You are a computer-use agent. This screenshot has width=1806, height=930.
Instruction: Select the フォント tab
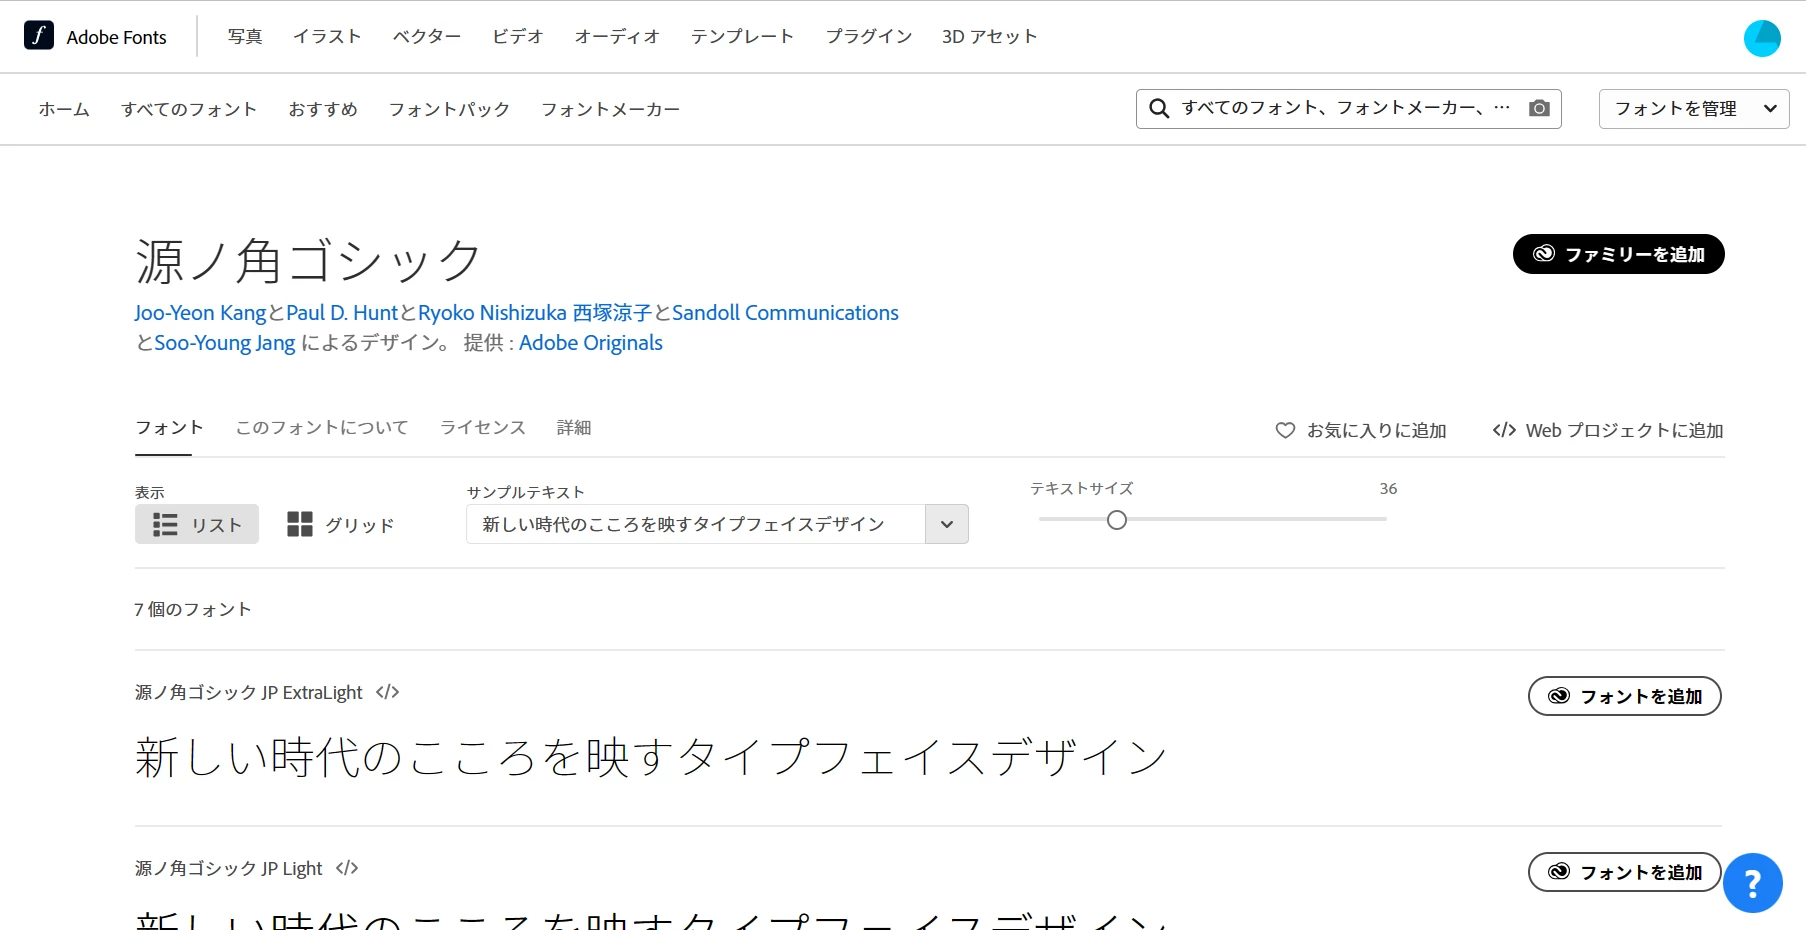pyautogui.click(x=169, y=428)
